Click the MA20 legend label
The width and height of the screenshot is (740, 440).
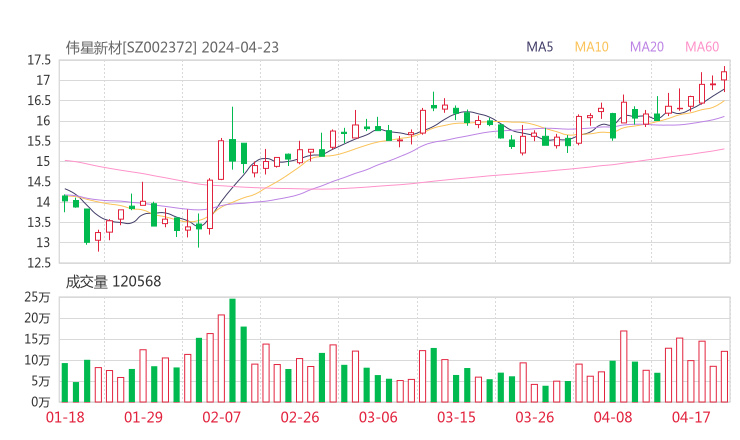point(647,47)
